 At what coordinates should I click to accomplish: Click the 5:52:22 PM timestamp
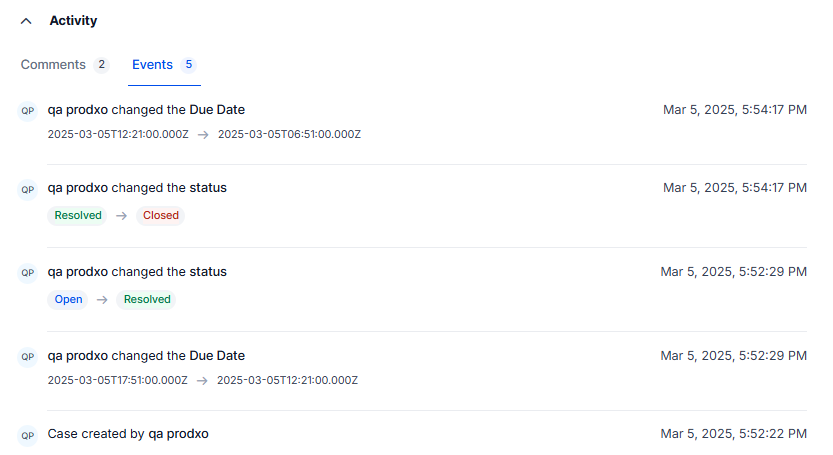click(733, 434)
